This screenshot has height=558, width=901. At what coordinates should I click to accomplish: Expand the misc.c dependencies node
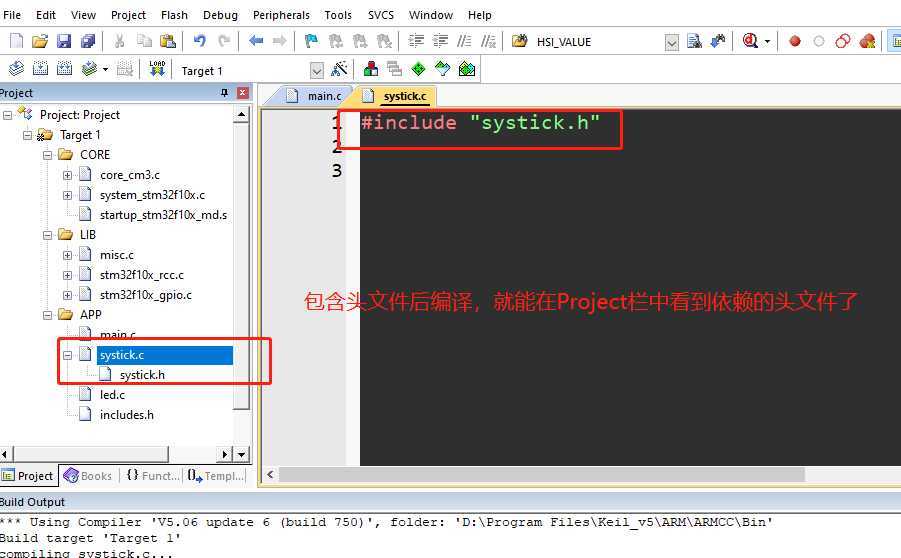[67, 255]
